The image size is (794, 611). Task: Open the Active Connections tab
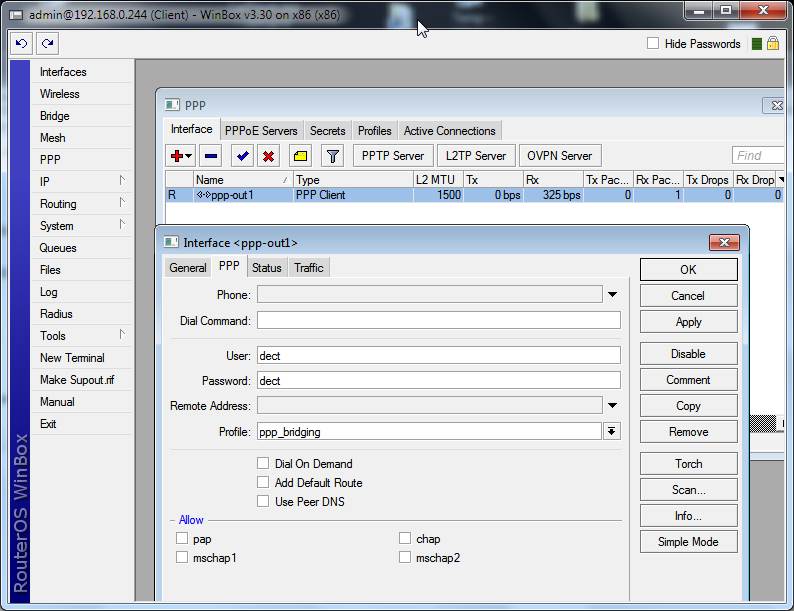coord(450,131)
